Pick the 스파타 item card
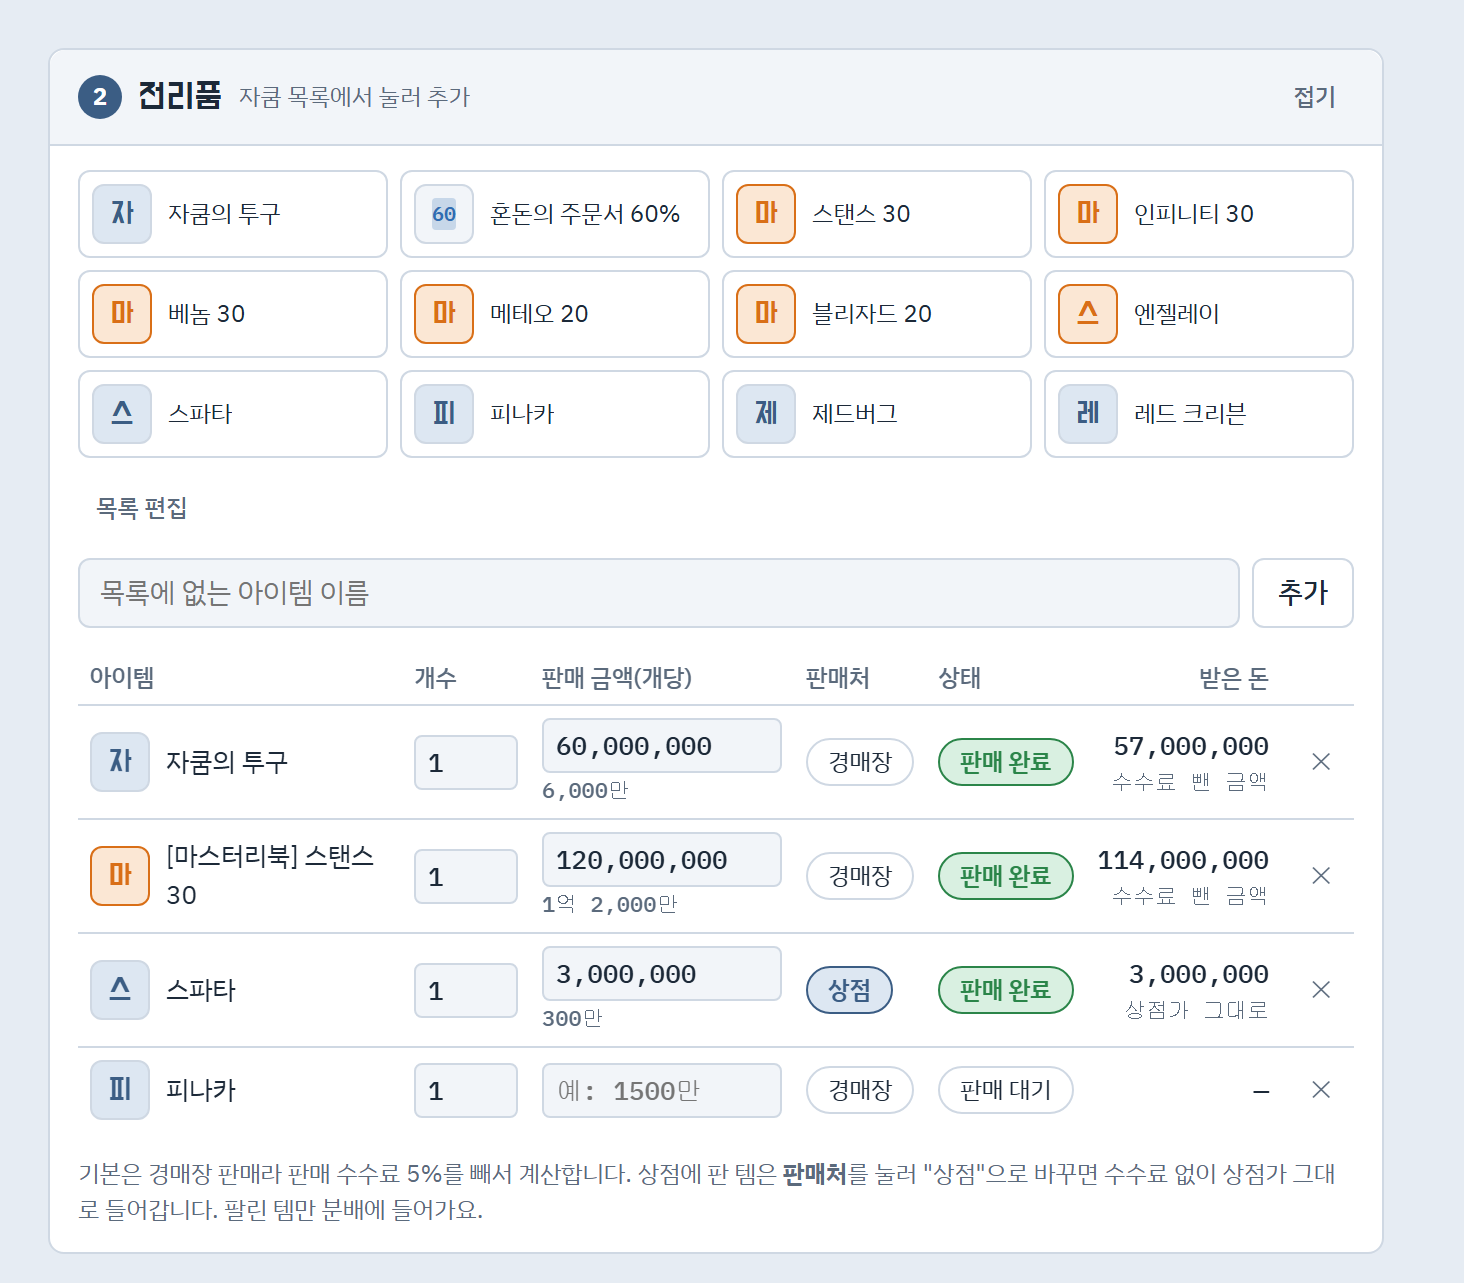This screenshot has height=1283, width=1464. [233, 414]
